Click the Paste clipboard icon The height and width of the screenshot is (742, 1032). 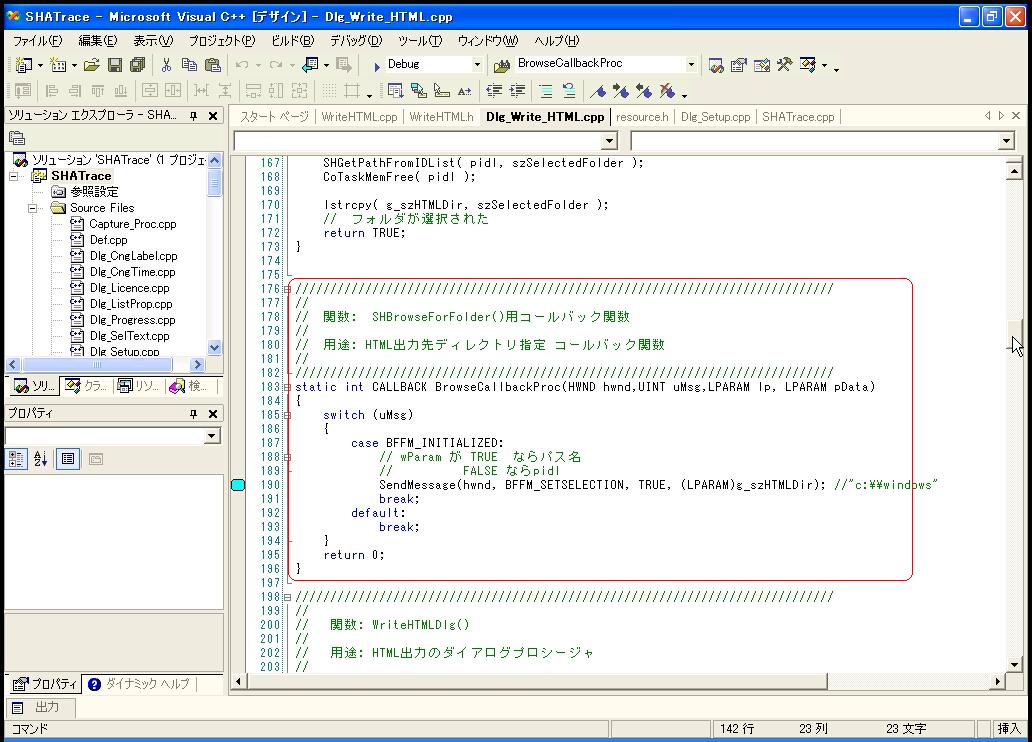[x=213, y=65]
